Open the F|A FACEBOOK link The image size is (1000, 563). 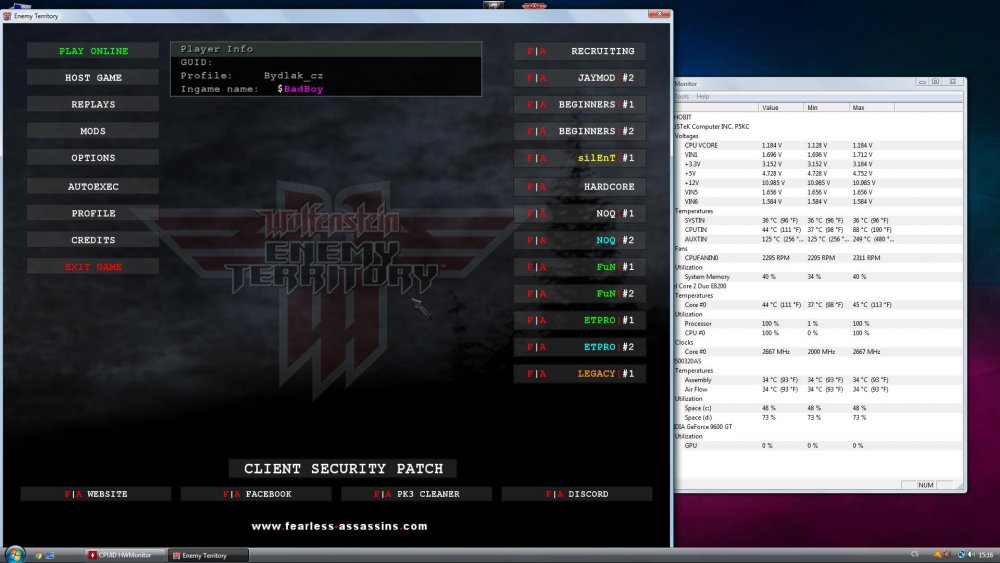pos(256,494)
